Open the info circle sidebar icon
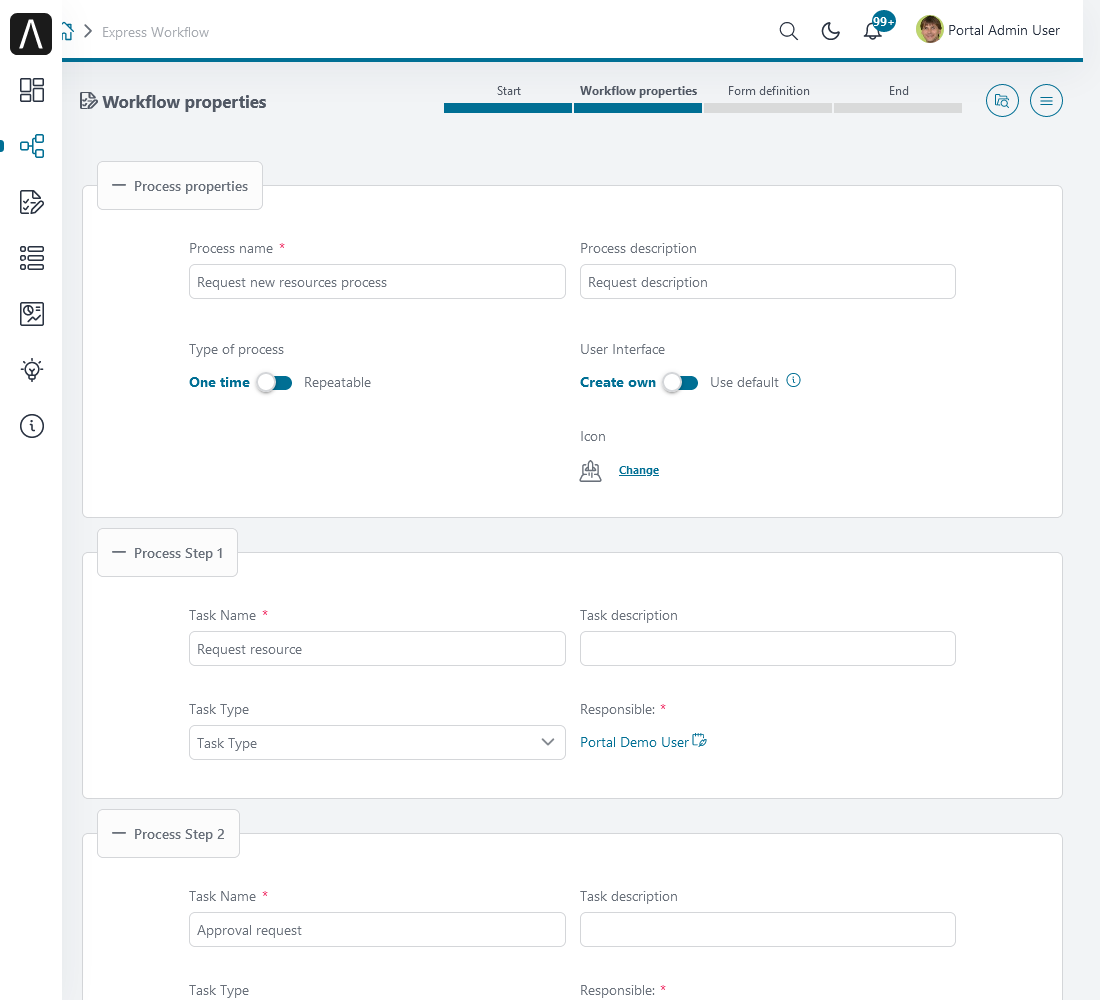 click(x=32, y=426)
